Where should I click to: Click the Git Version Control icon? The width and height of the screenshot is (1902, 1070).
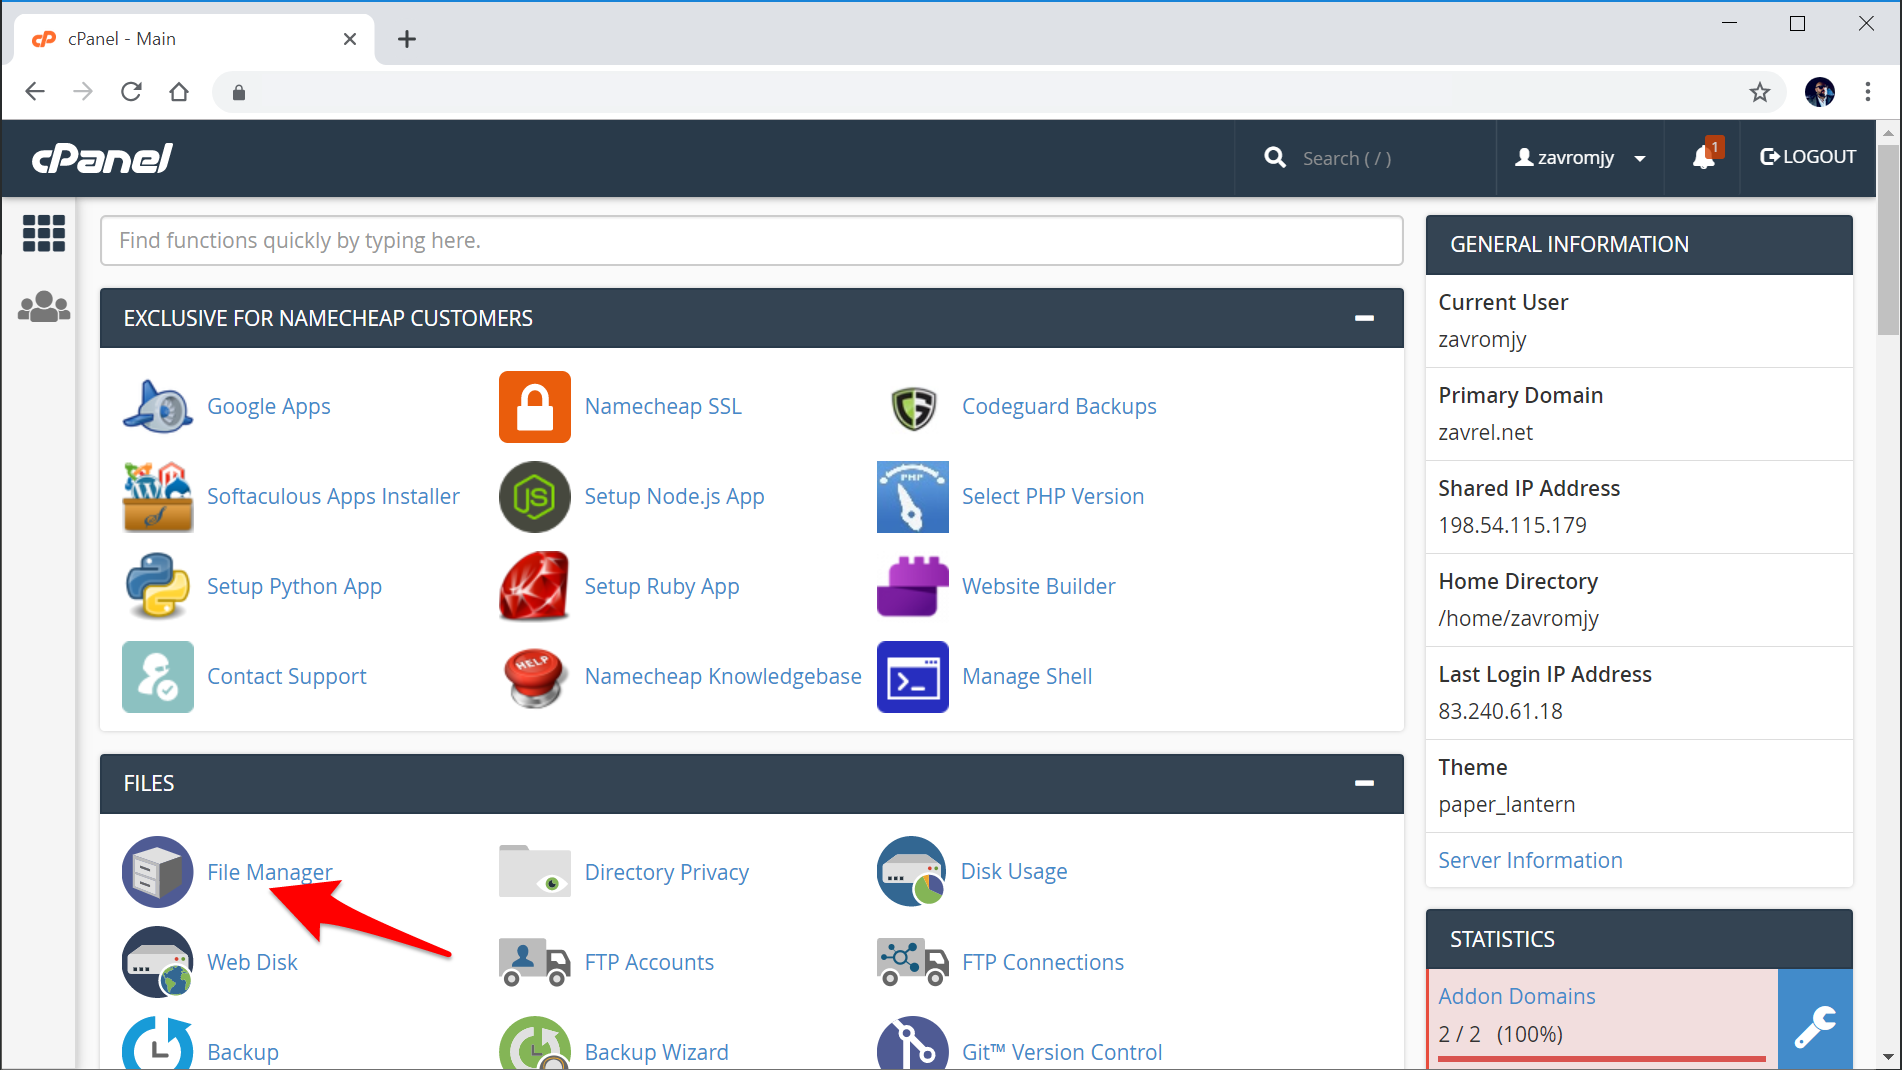pyautogui.click(x=913, y=1045)
